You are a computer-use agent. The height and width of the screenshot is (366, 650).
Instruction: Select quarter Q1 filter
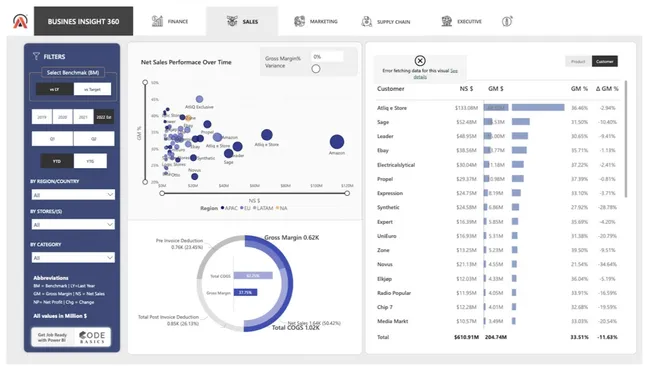pyautogui.click(x=52, y=139)
